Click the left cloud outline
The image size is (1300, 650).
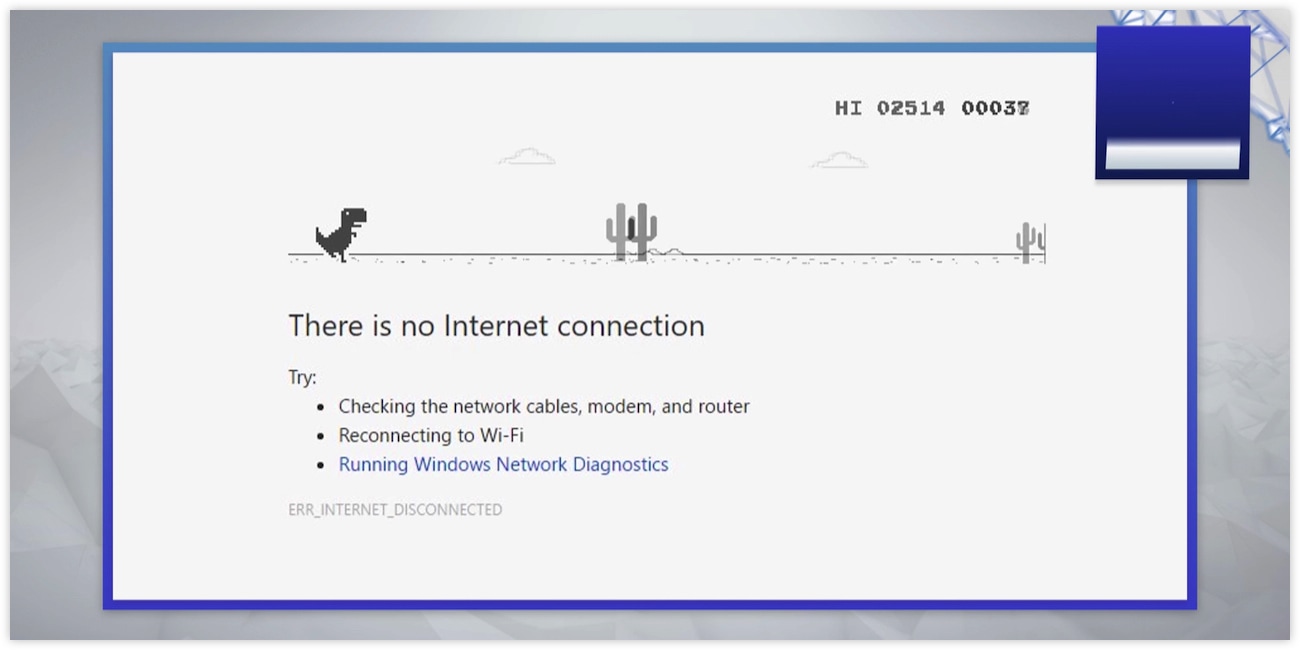tap(526, 156)
